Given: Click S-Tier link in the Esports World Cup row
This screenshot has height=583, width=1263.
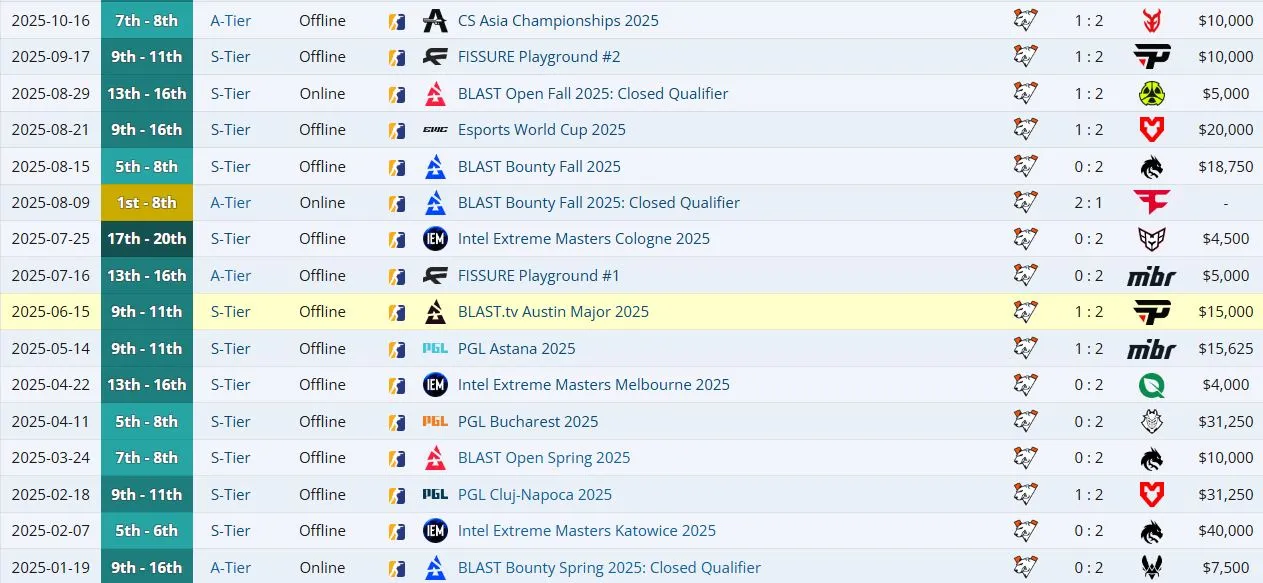Looking at the screenshot, I should click(x=231, y=130).
